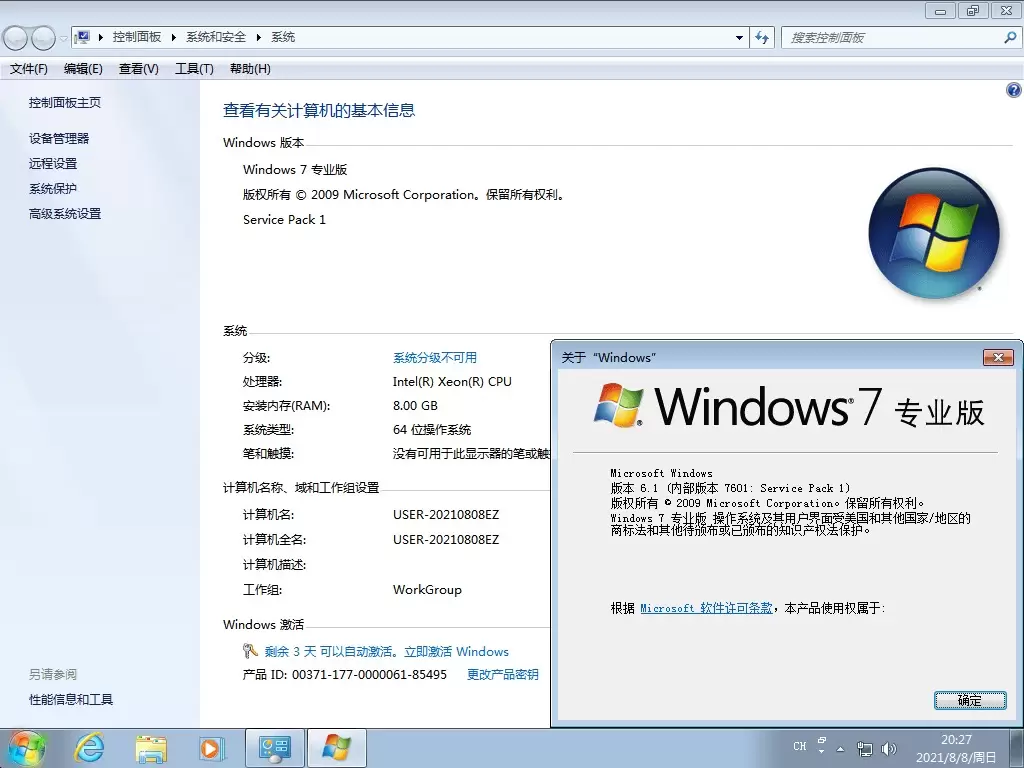Click the computer icon in address bar
Screen dimensions: 1024x768
tap(82, 37)
